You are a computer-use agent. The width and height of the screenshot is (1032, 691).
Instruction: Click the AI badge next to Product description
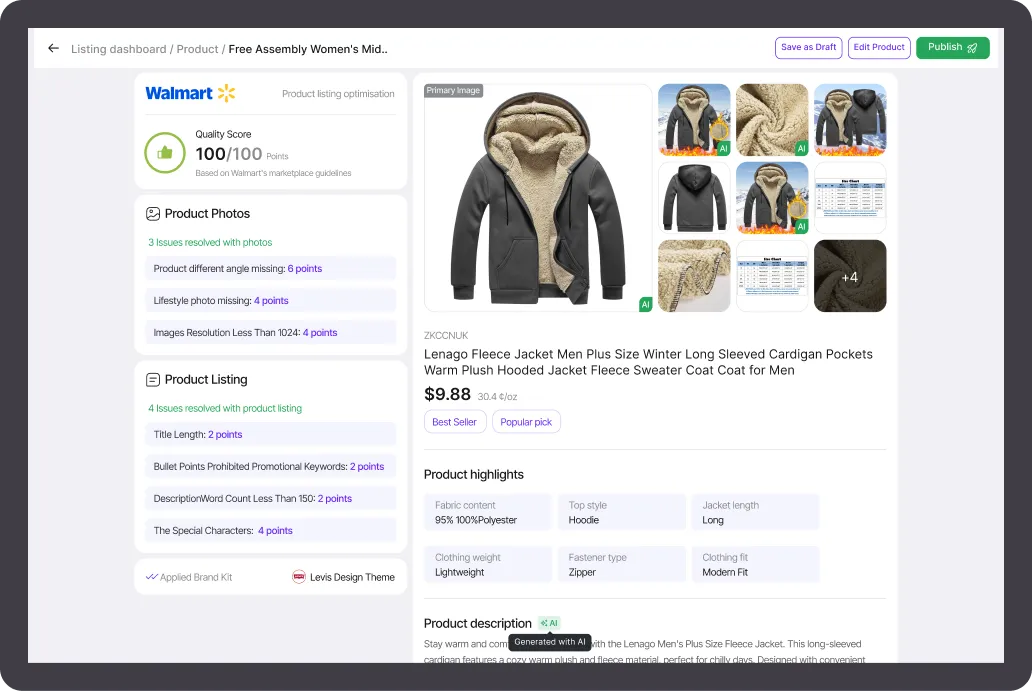click(549, 623)
